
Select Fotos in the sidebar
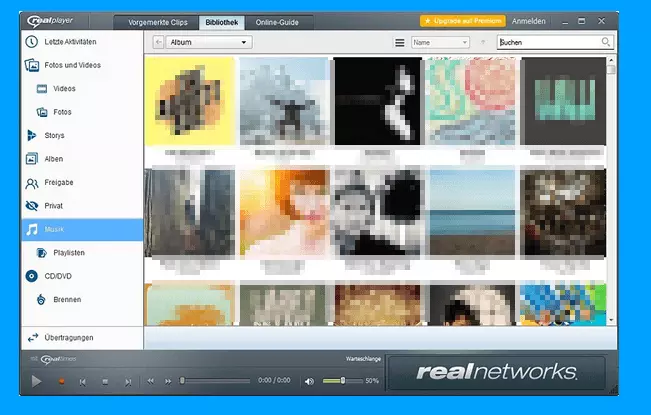tap(82, 112)
